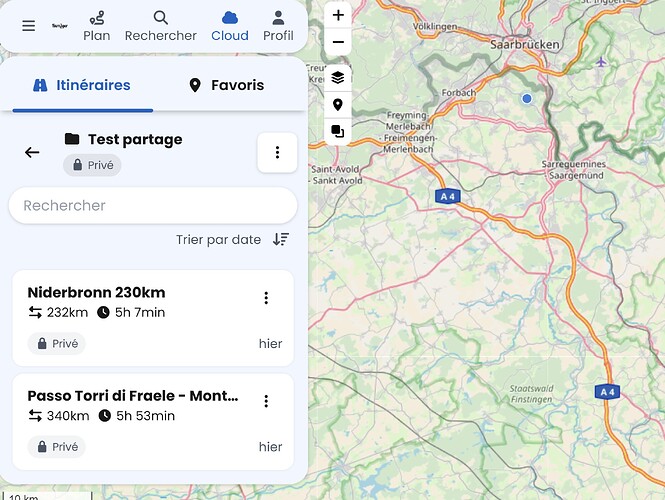Open the Rechercher search icon
The height and width of the screenshot is (500, 665).
tap(160, 26)
